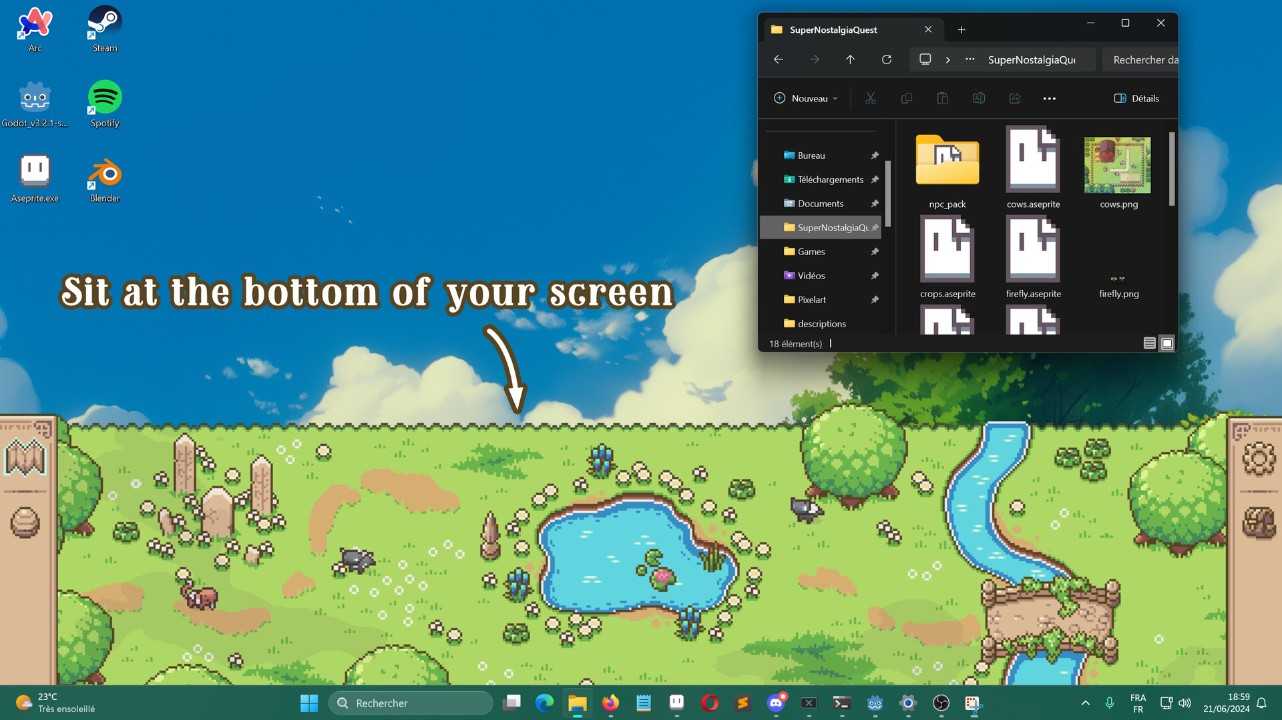Open the three-dots See more toolbar menu

pyautogui.click(x=1049, y=98)
